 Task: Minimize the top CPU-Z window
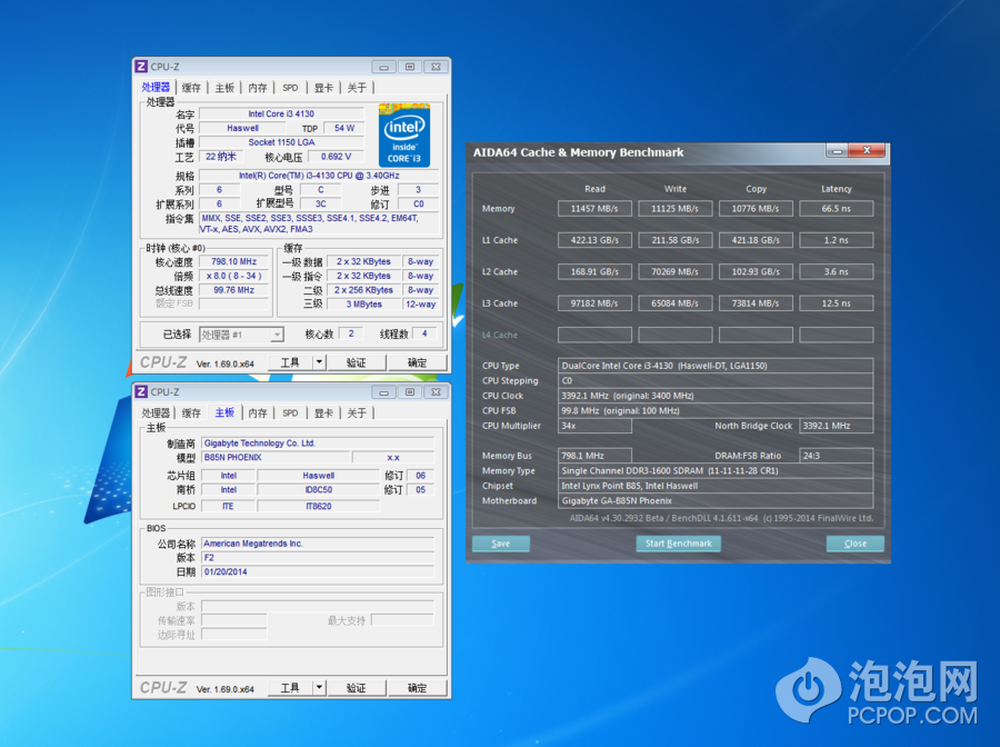383,66
